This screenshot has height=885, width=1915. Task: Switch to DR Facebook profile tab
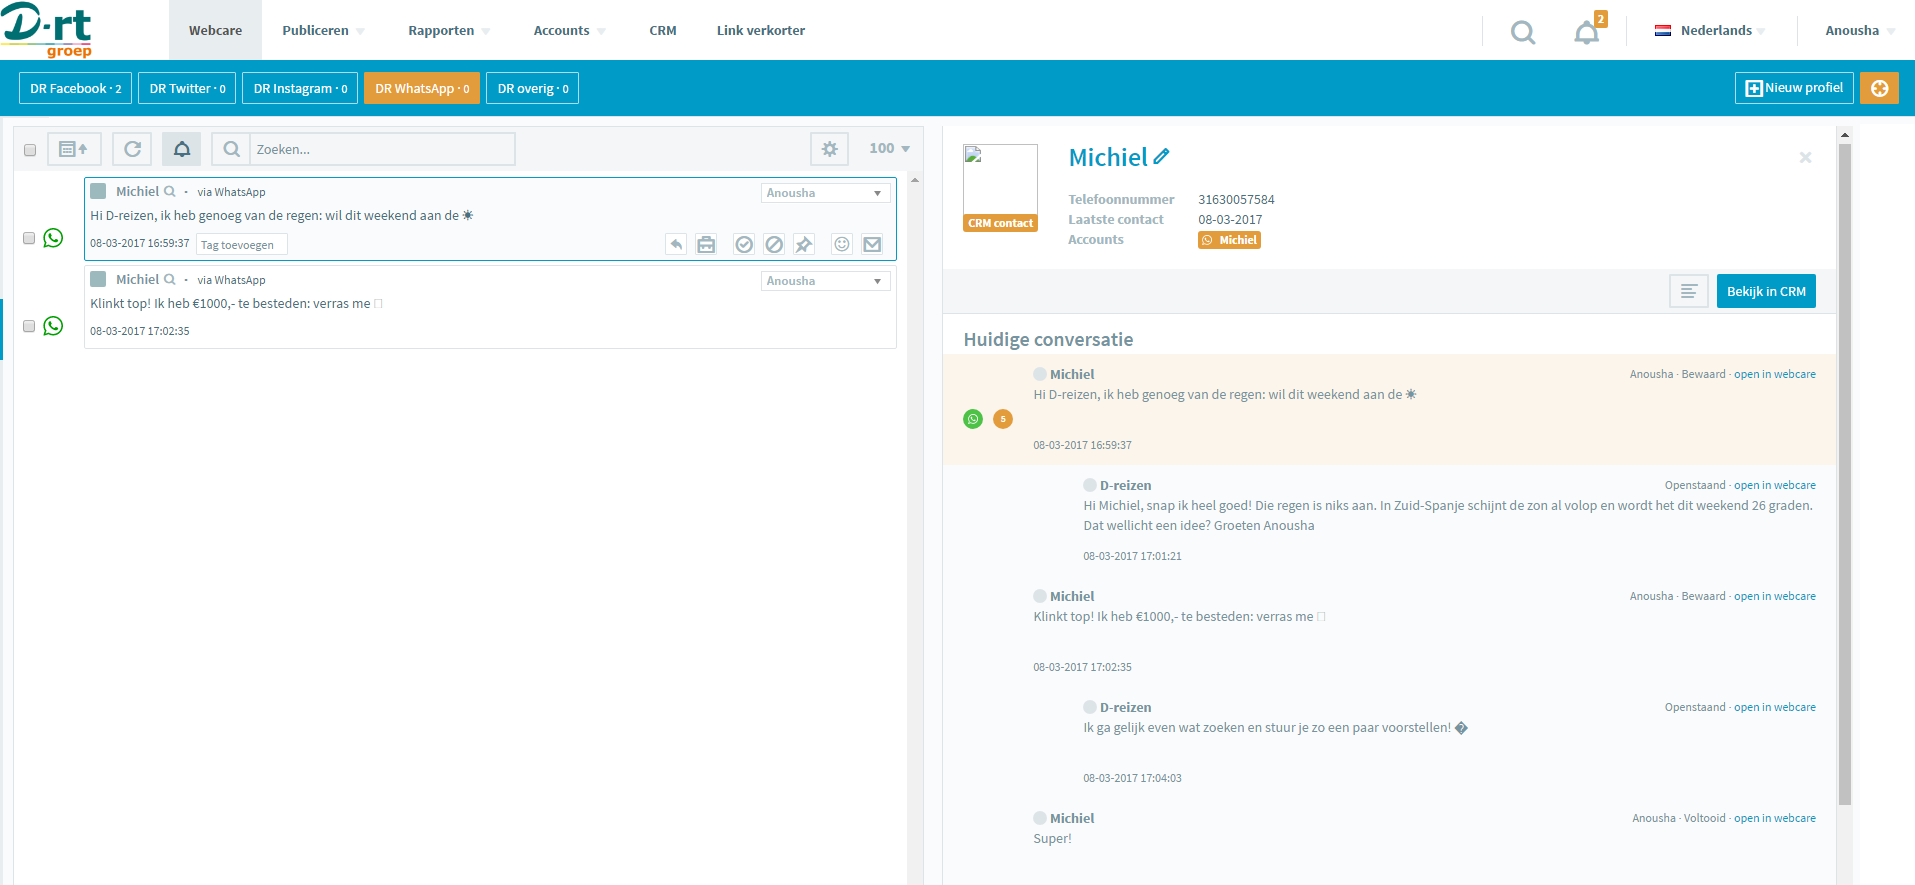tap(76, 88)
